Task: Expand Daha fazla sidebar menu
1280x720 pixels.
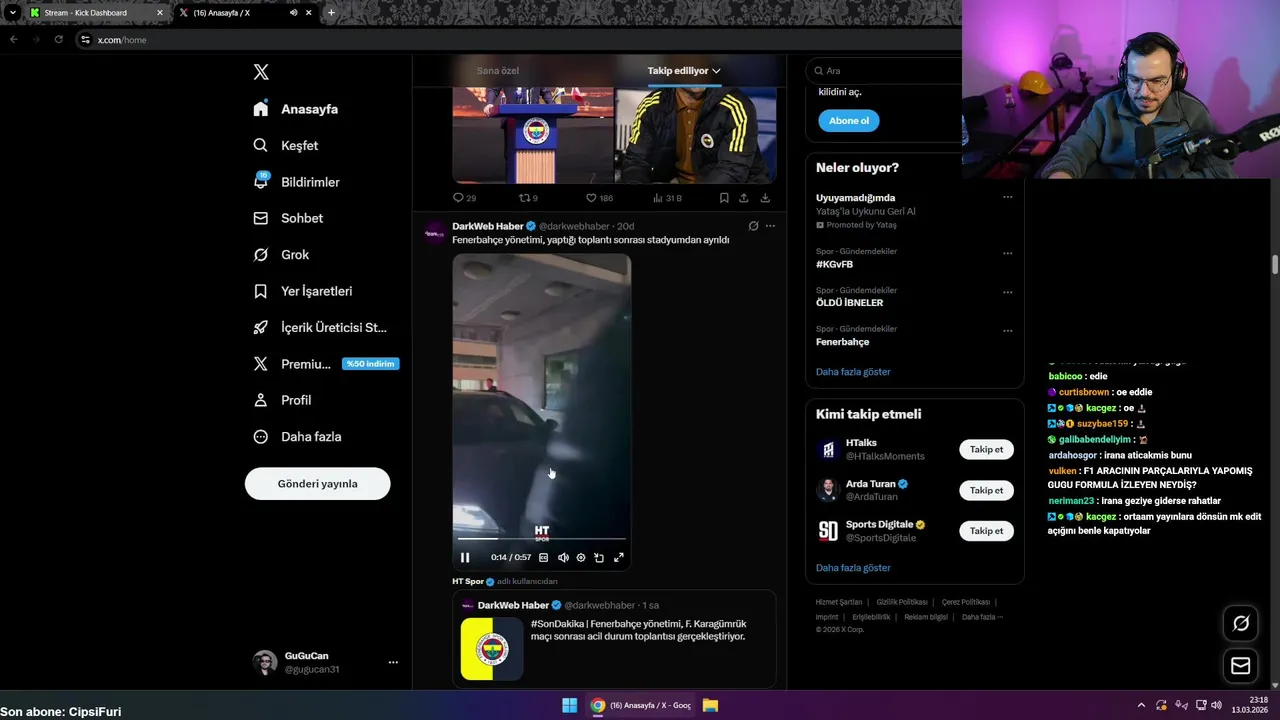Action: pos(297,436)
